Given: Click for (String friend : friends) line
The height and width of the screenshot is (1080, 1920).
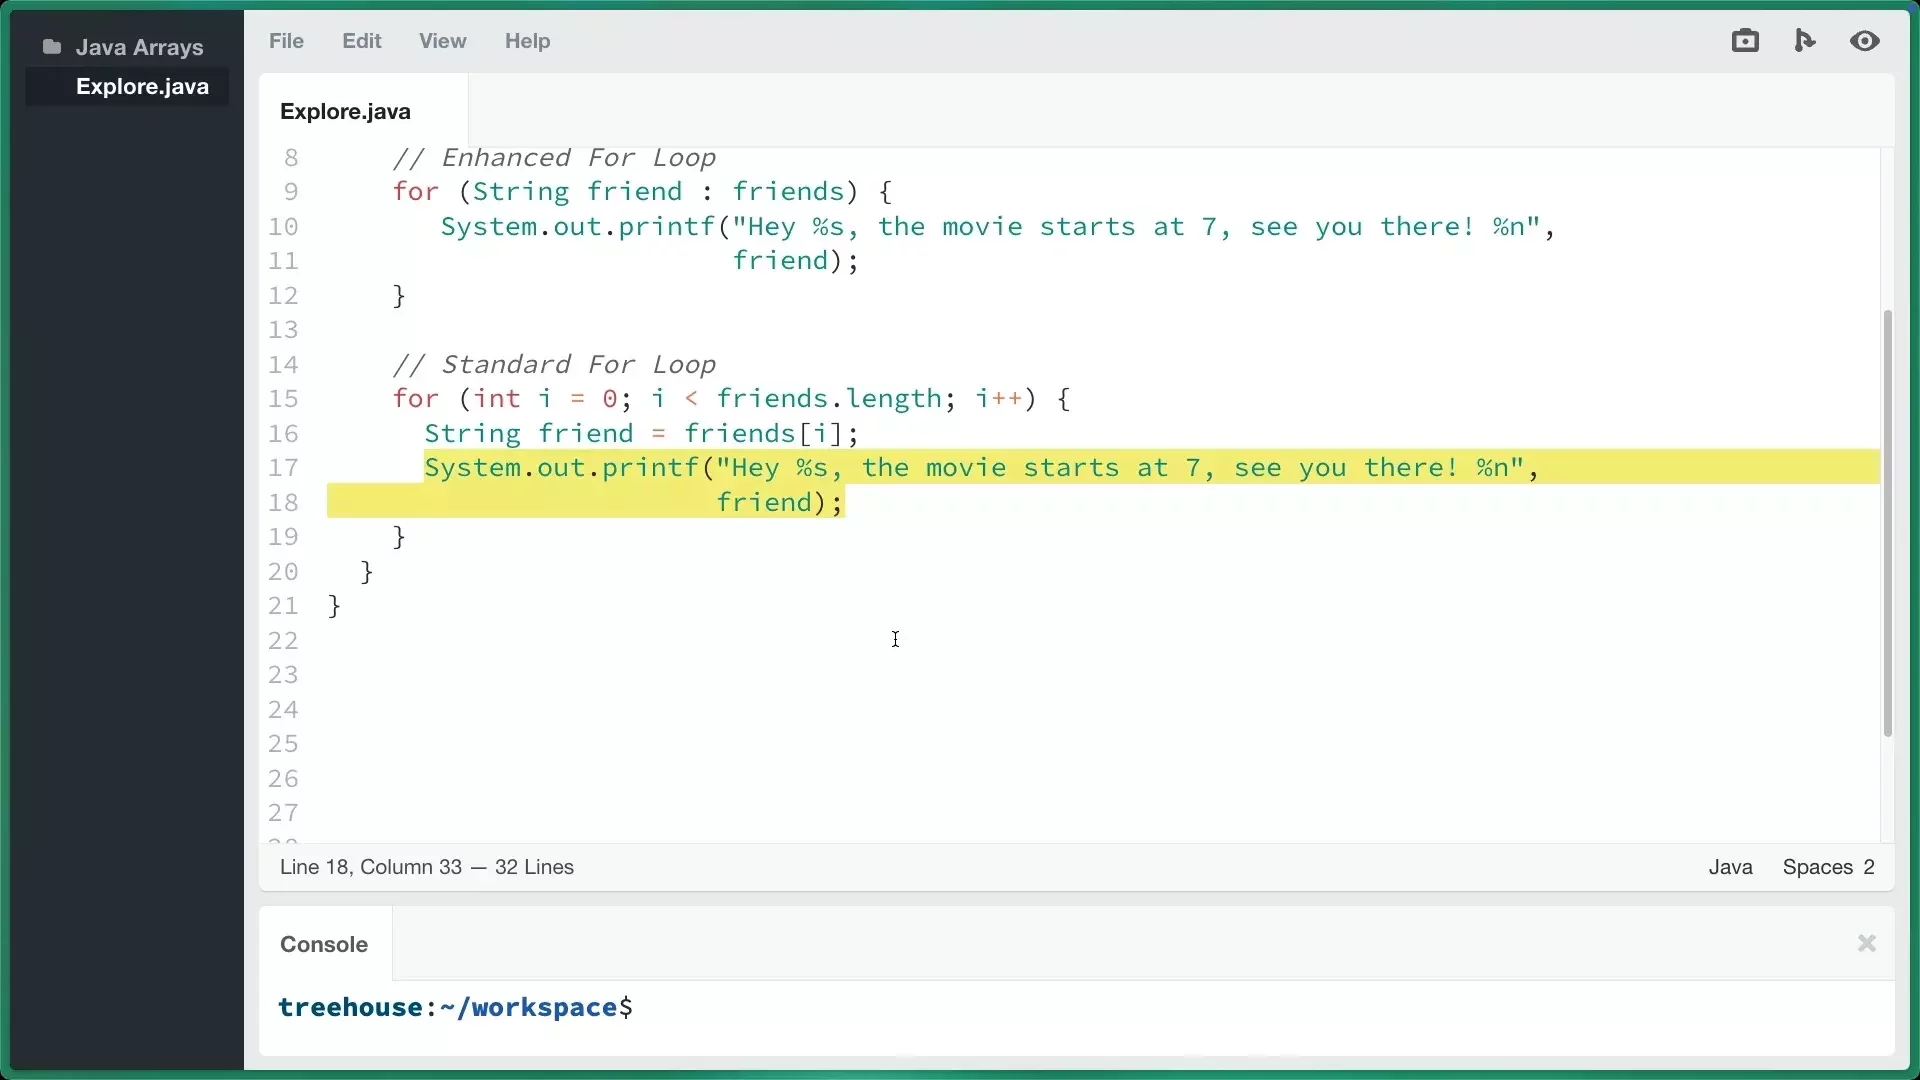Looking at the screenshot, I should [x=643, y=192].
